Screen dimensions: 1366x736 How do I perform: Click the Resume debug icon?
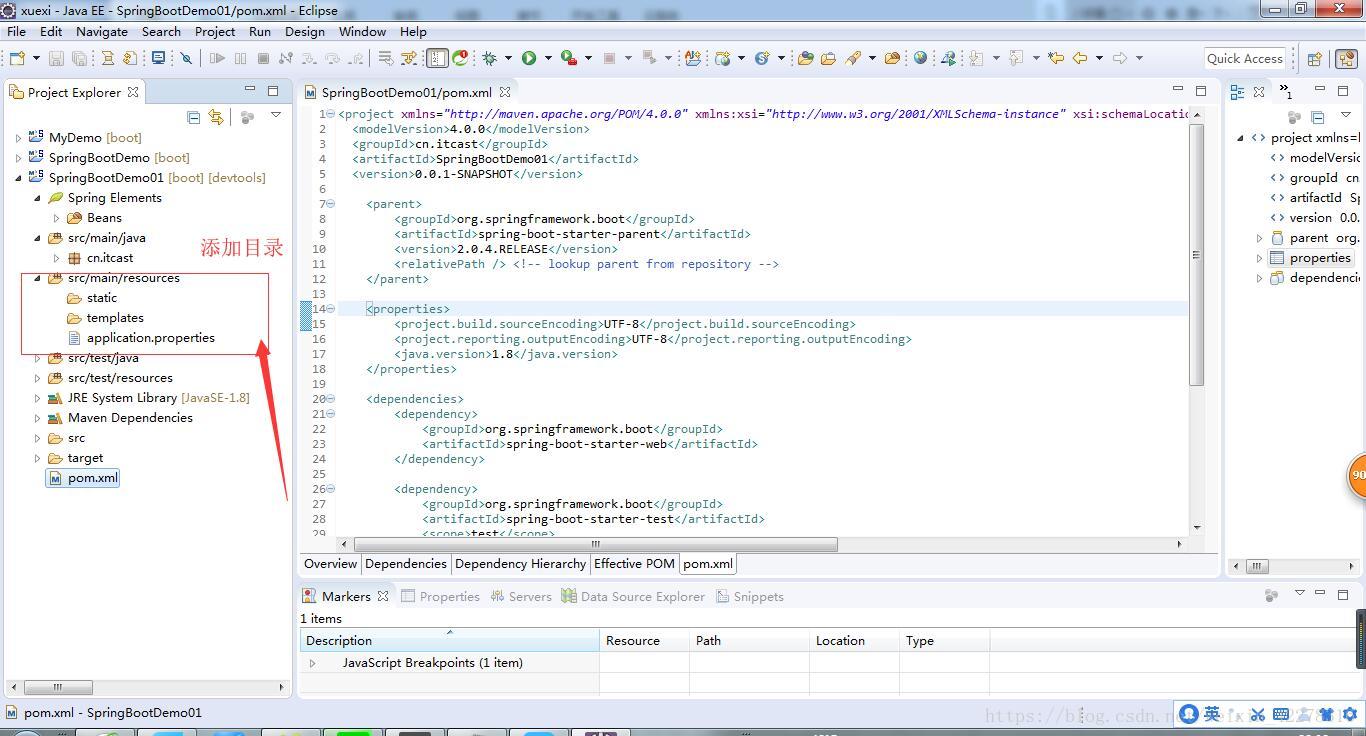pyautogui.click(x=217, y=58)
